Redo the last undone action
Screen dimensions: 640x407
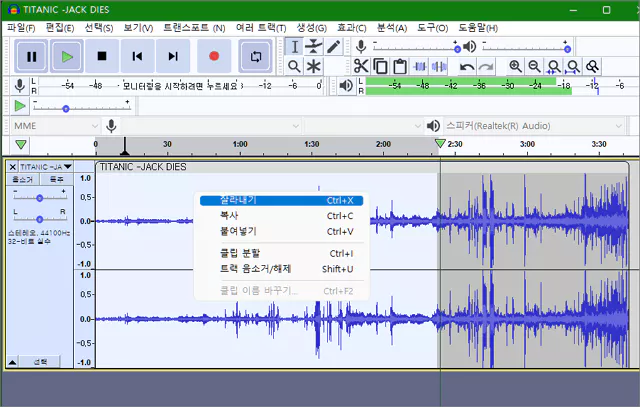coord(486,66)
